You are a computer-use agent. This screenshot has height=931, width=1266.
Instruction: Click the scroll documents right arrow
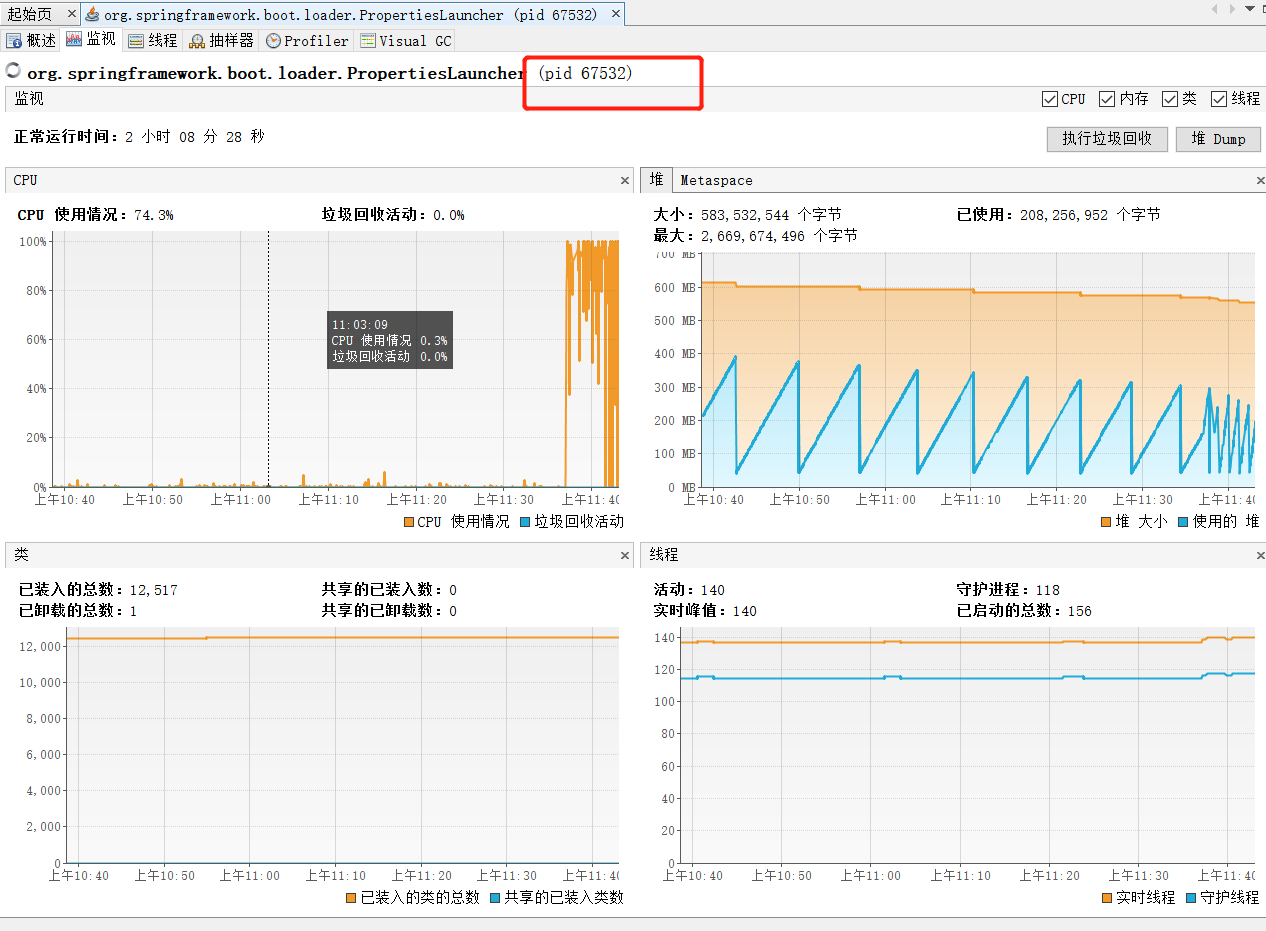point(1231,9)
